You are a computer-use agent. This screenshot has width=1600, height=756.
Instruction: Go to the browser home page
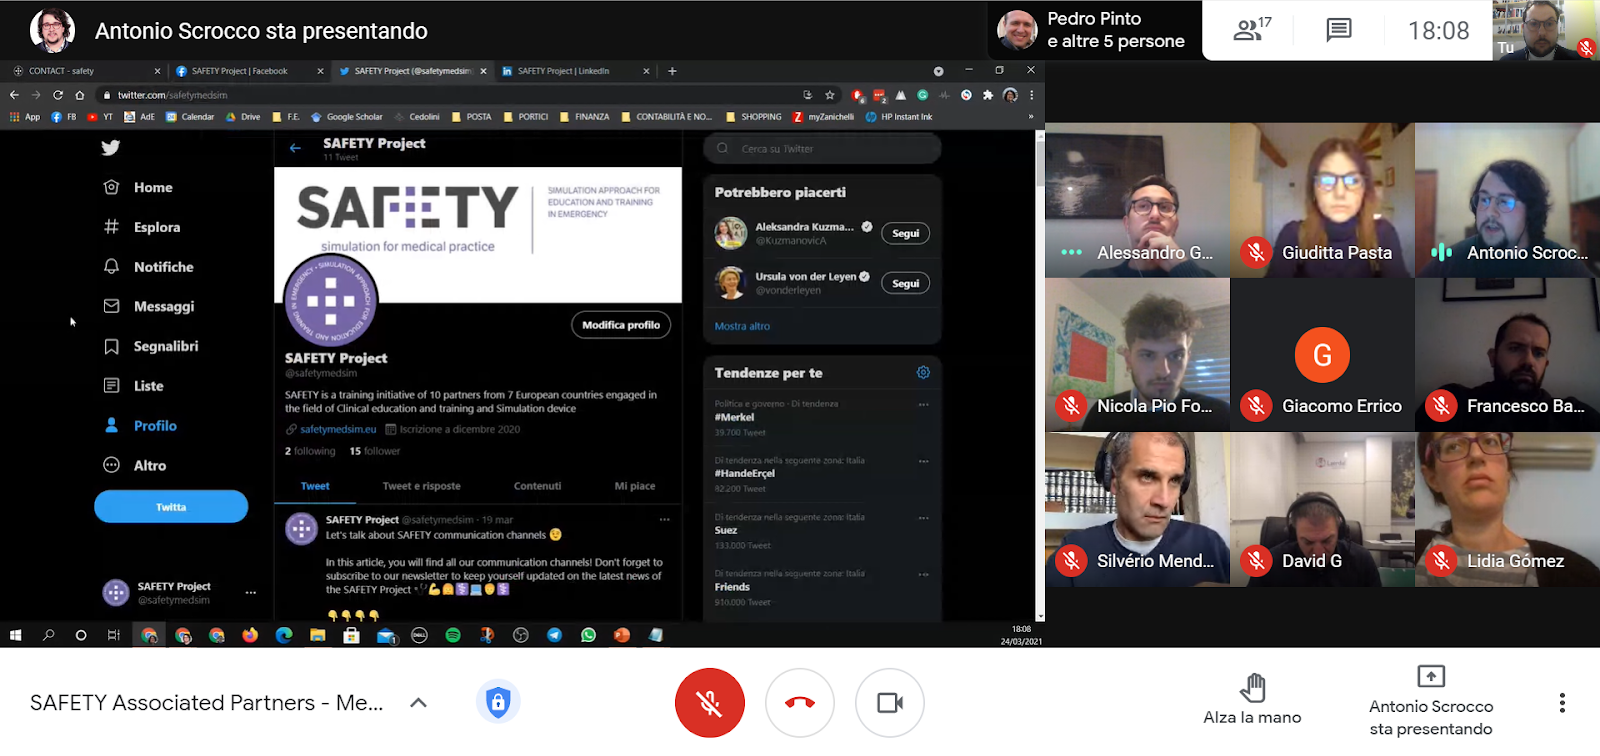pos(80,95)
